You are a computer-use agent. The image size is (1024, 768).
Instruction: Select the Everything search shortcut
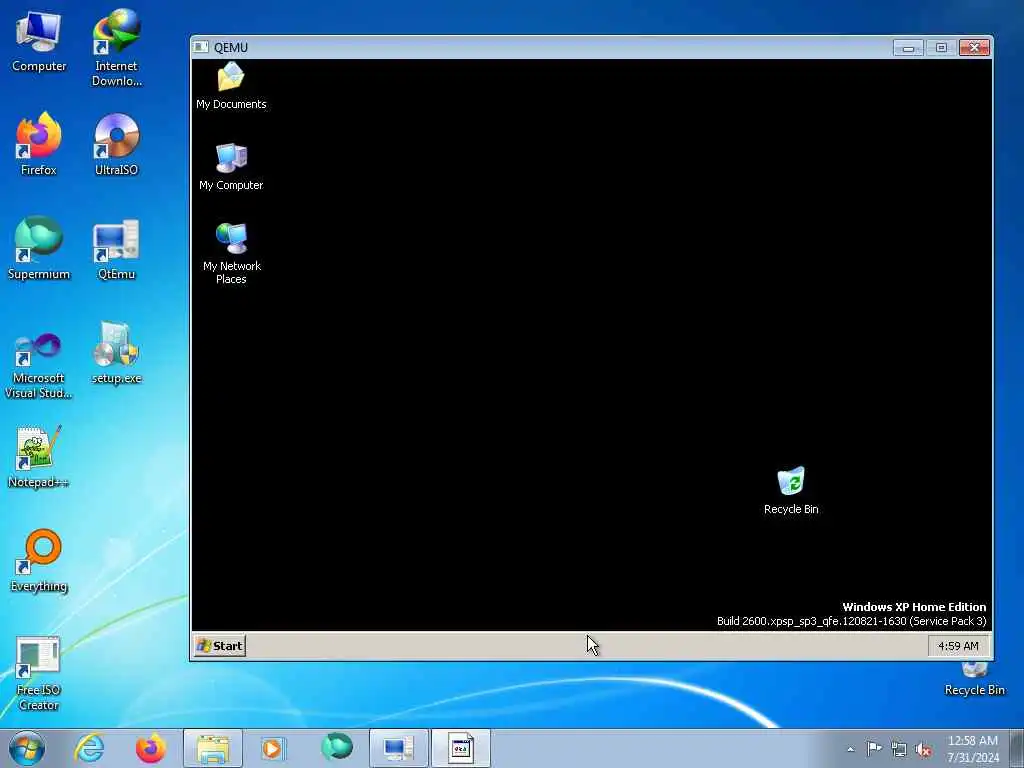tap(39, 560)
